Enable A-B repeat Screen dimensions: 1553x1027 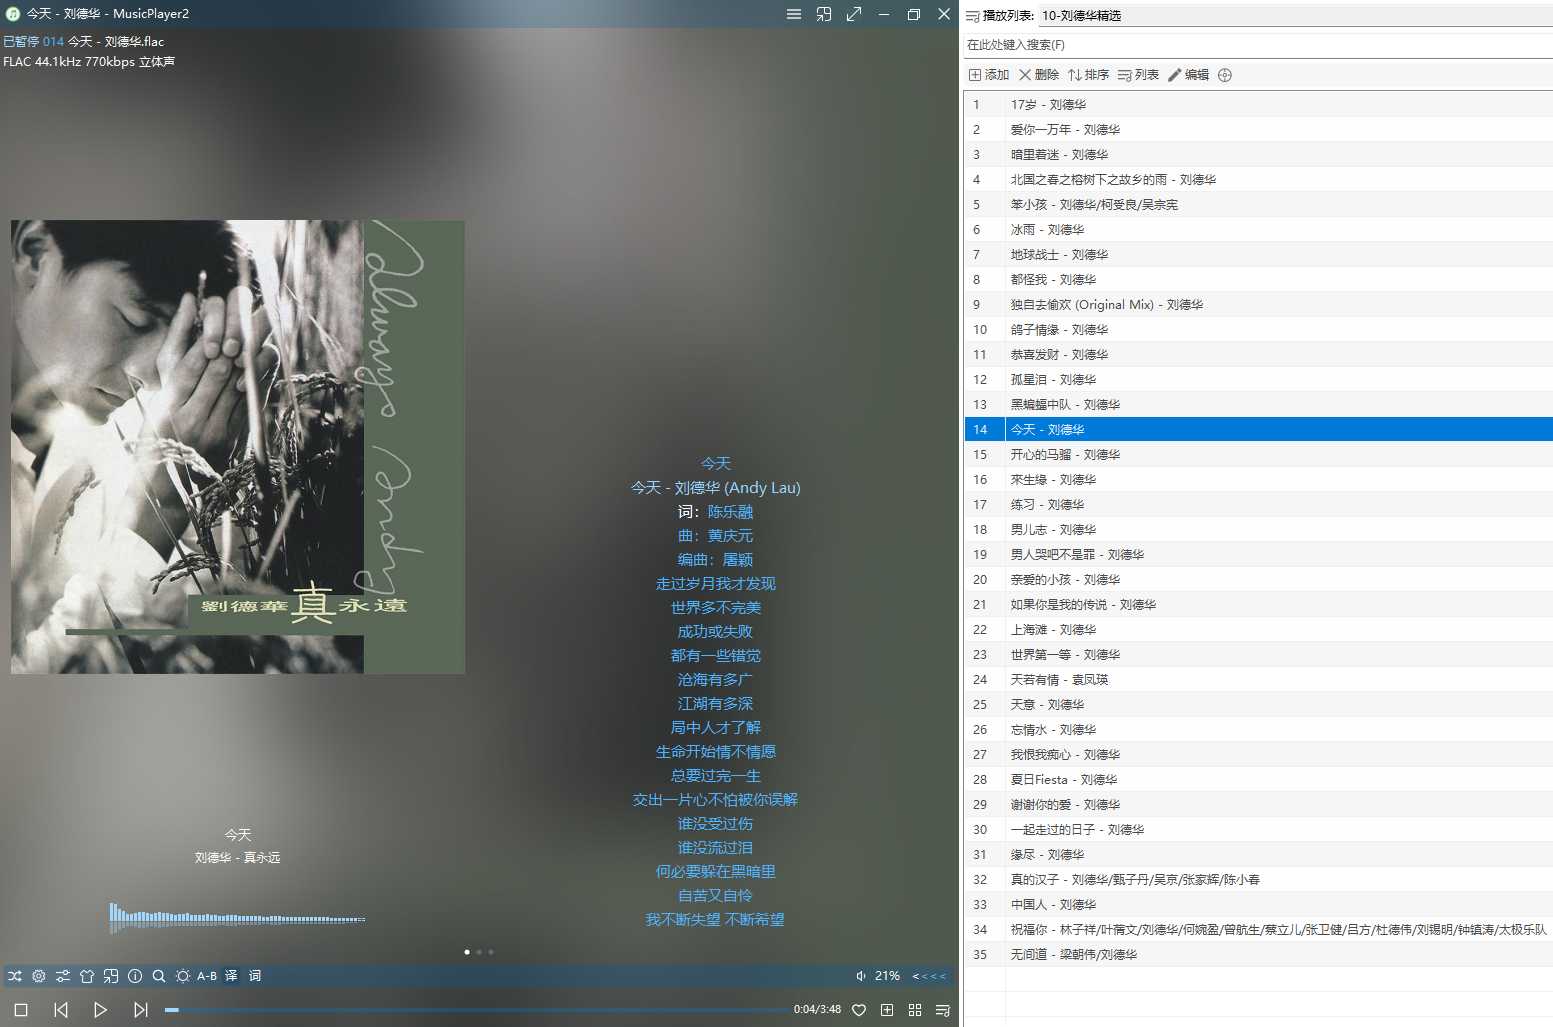tap(207, 976)
